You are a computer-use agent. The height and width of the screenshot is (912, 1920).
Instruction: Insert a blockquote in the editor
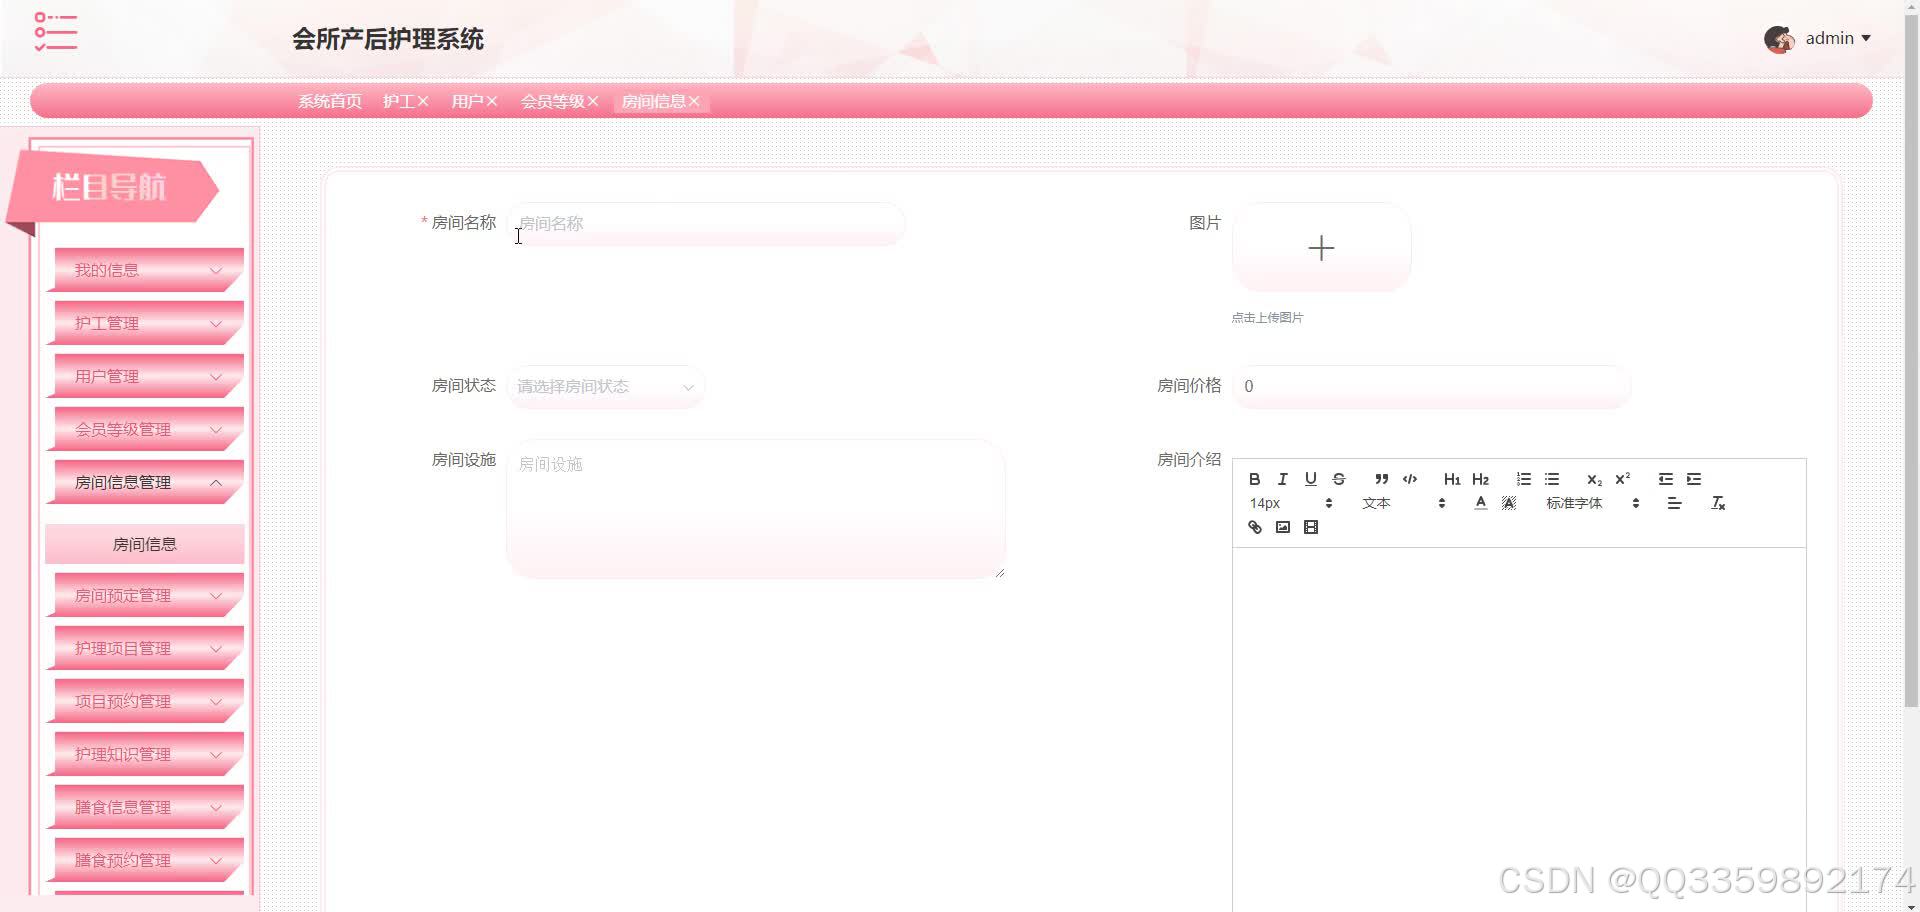coord(1381,479)
